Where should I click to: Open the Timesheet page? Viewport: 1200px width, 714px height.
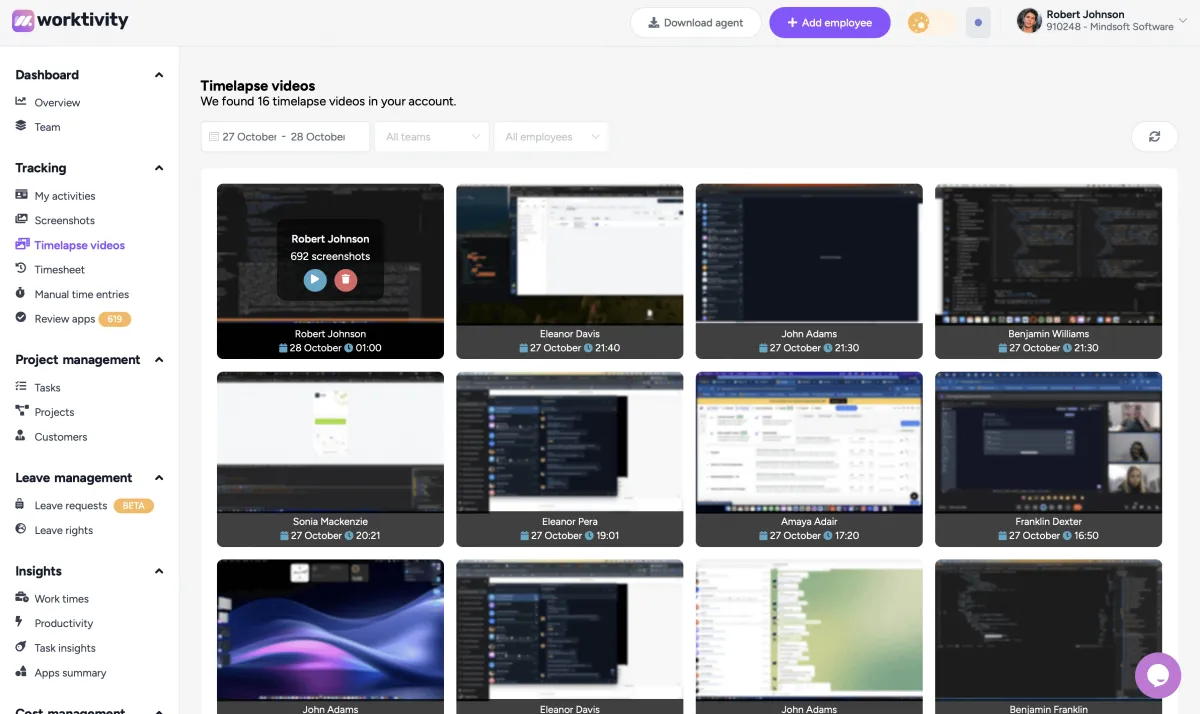(x=60, y=270)
